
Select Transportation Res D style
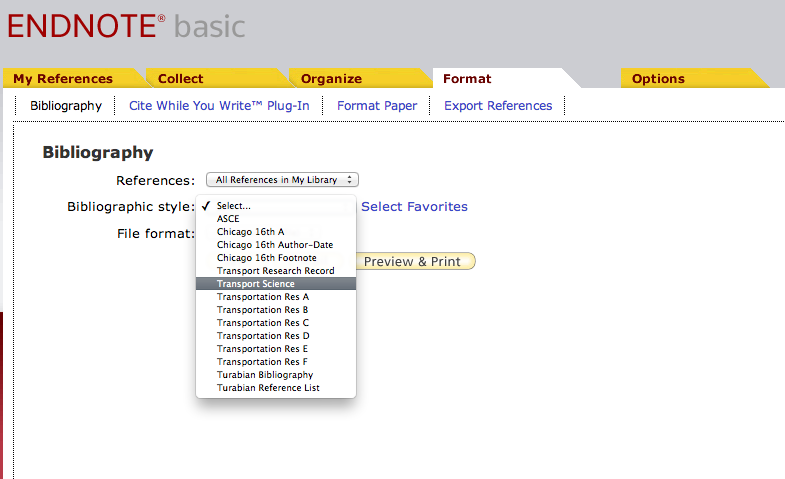(x=276, y=336)
